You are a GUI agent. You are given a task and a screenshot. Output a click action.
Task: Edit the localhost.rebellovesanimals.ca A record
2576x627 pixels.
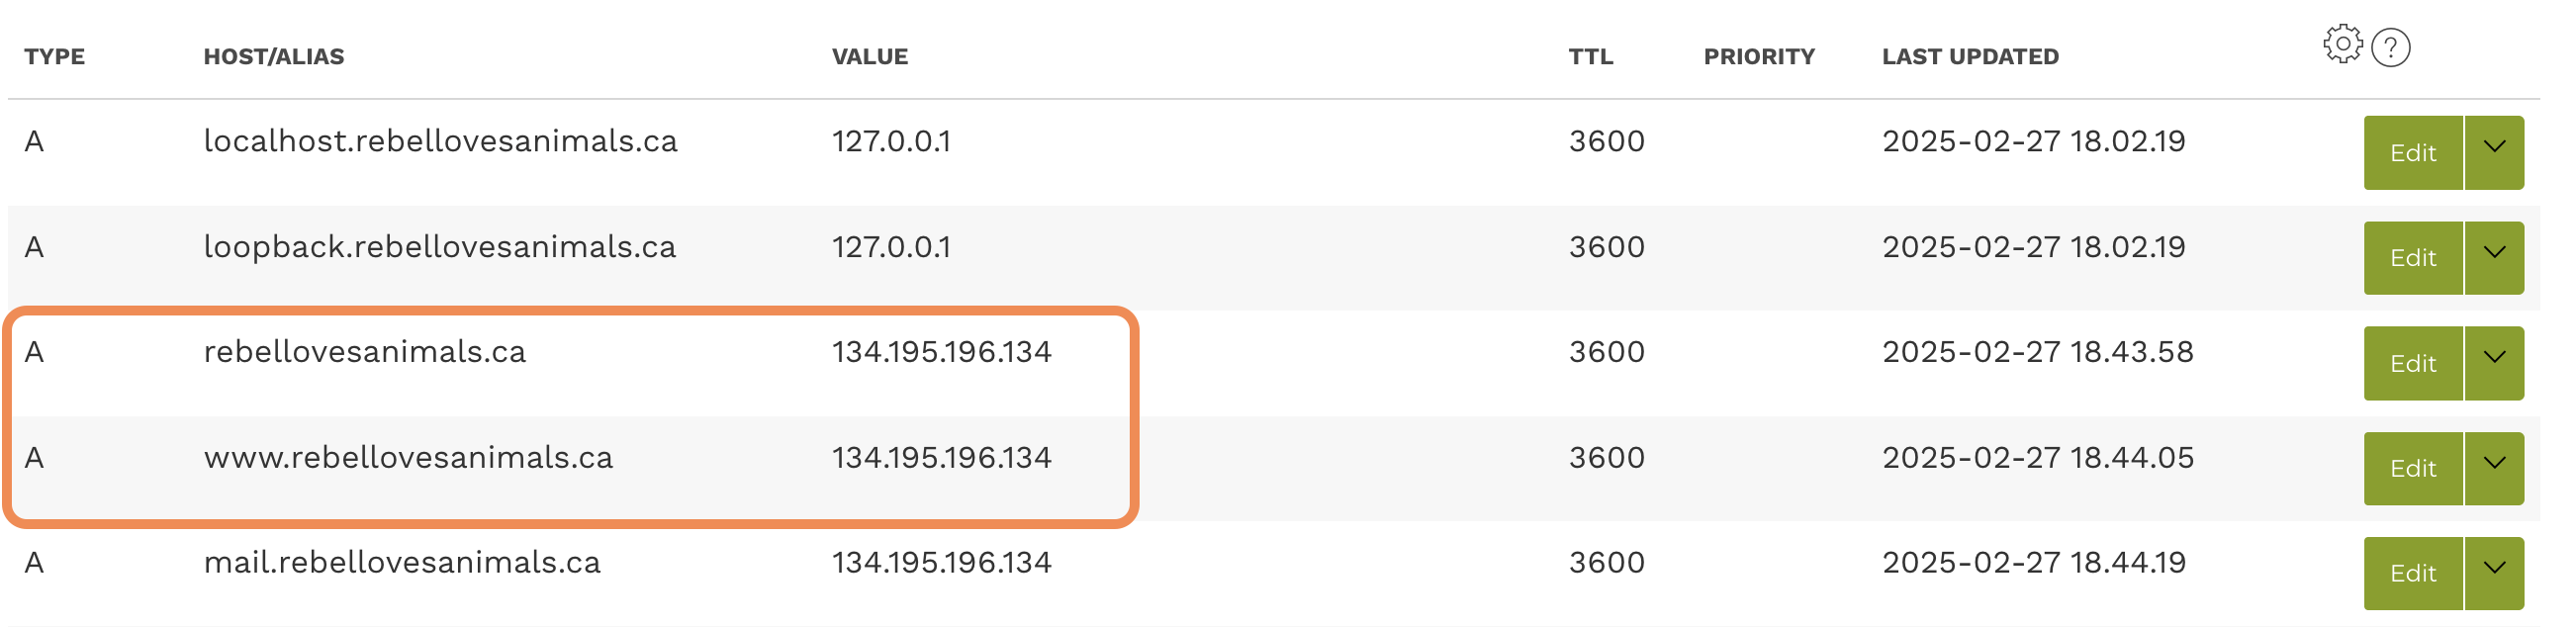2412,153
